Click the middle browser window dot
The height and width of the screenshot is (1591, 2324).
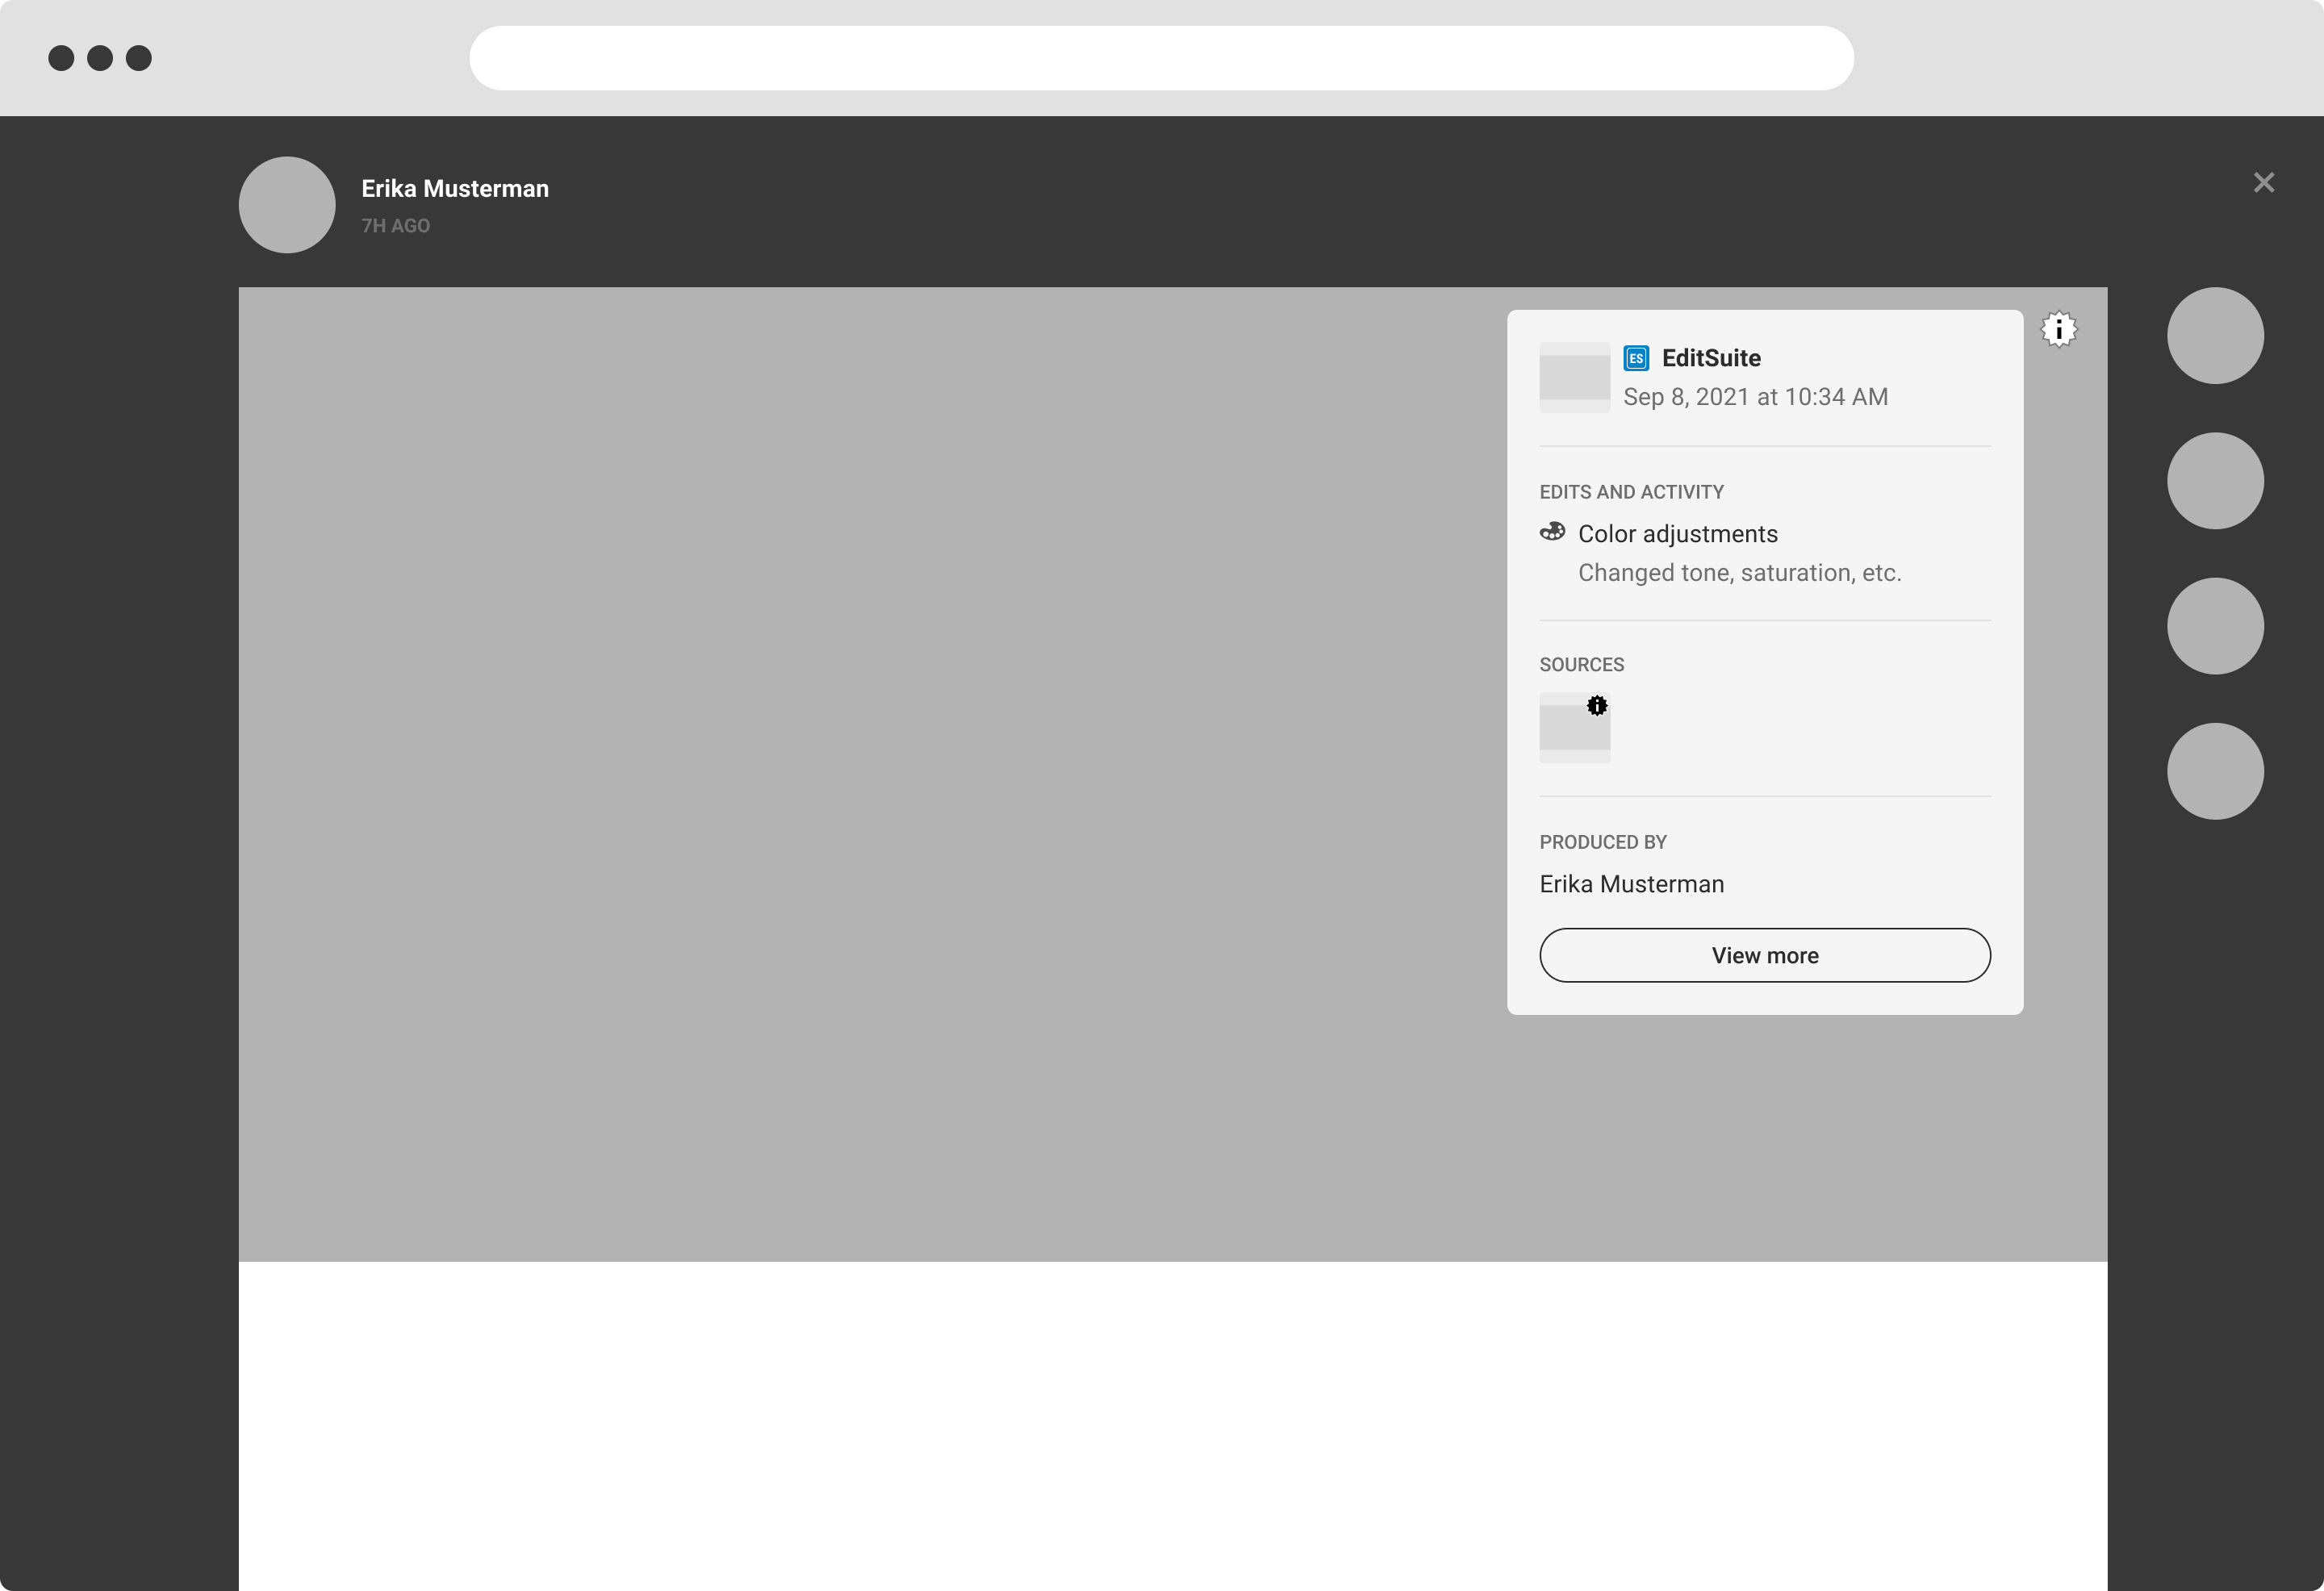pos(100,58)
